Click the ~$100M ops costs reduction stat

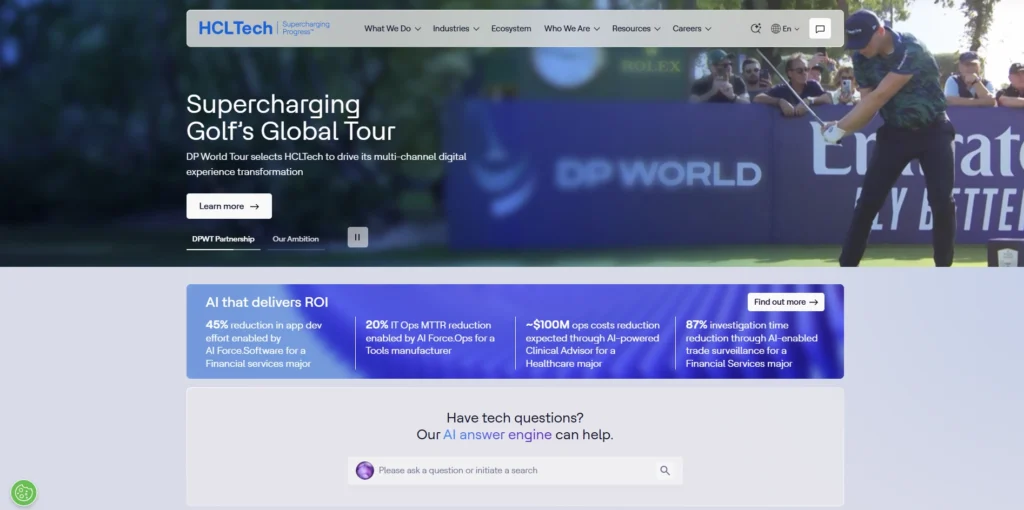(x=593, y=344)
